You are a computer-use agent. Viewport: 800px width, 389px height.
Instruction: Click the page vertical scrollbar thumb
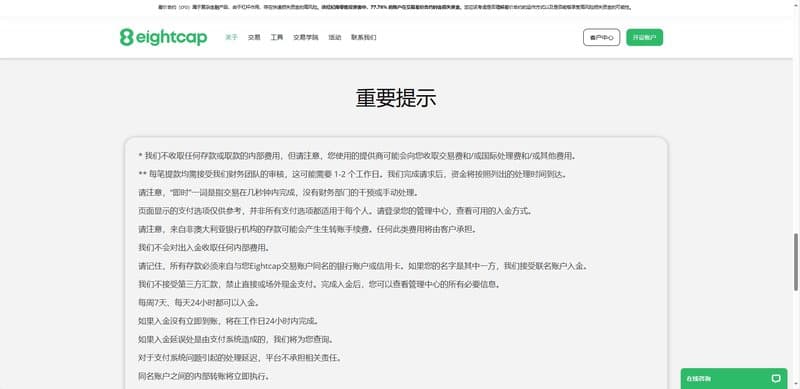(796, 262)
